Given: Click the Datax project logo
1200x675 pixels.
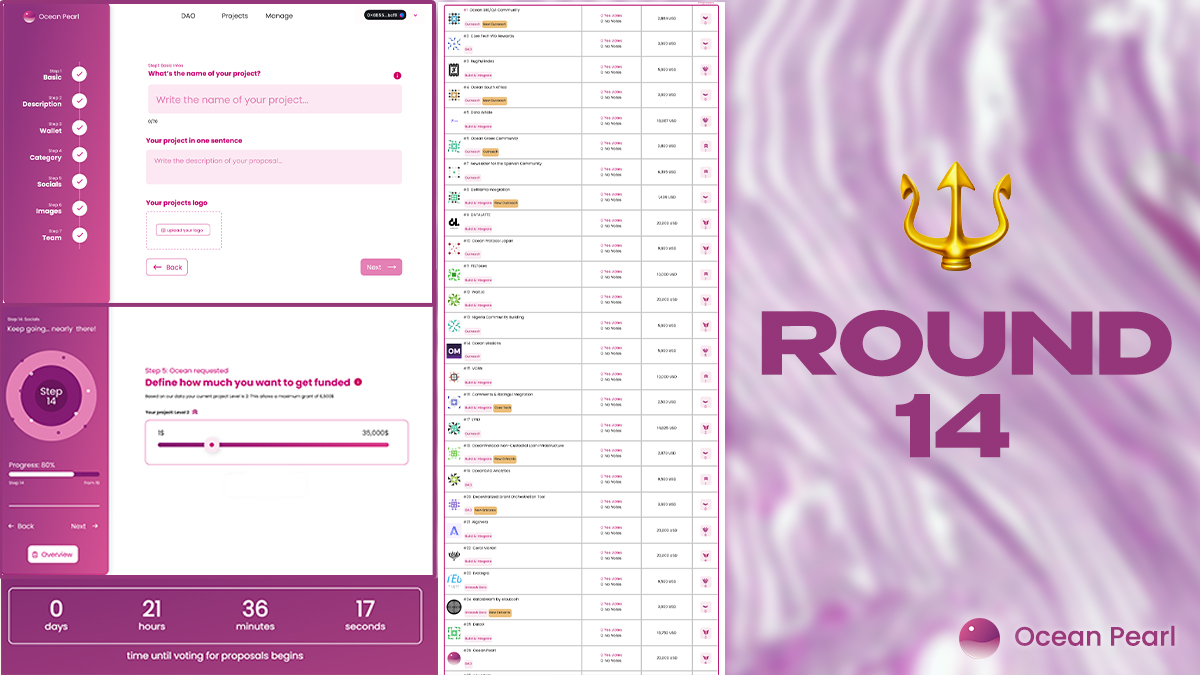Looking at the screenshot, I should coord(454,632).
